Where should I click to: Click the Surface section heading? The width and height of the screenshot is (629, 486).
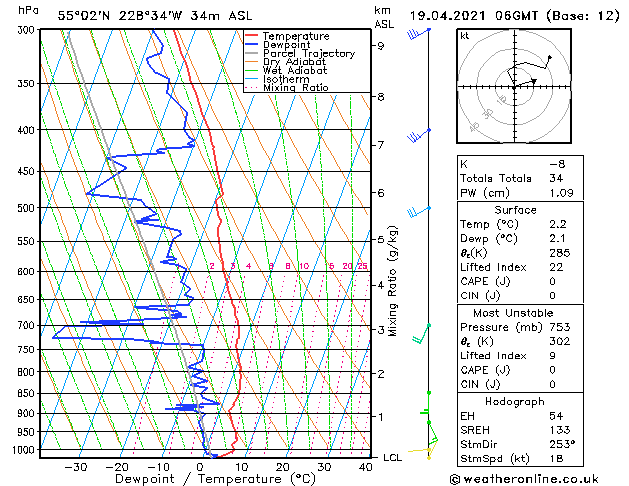(515, 210)
